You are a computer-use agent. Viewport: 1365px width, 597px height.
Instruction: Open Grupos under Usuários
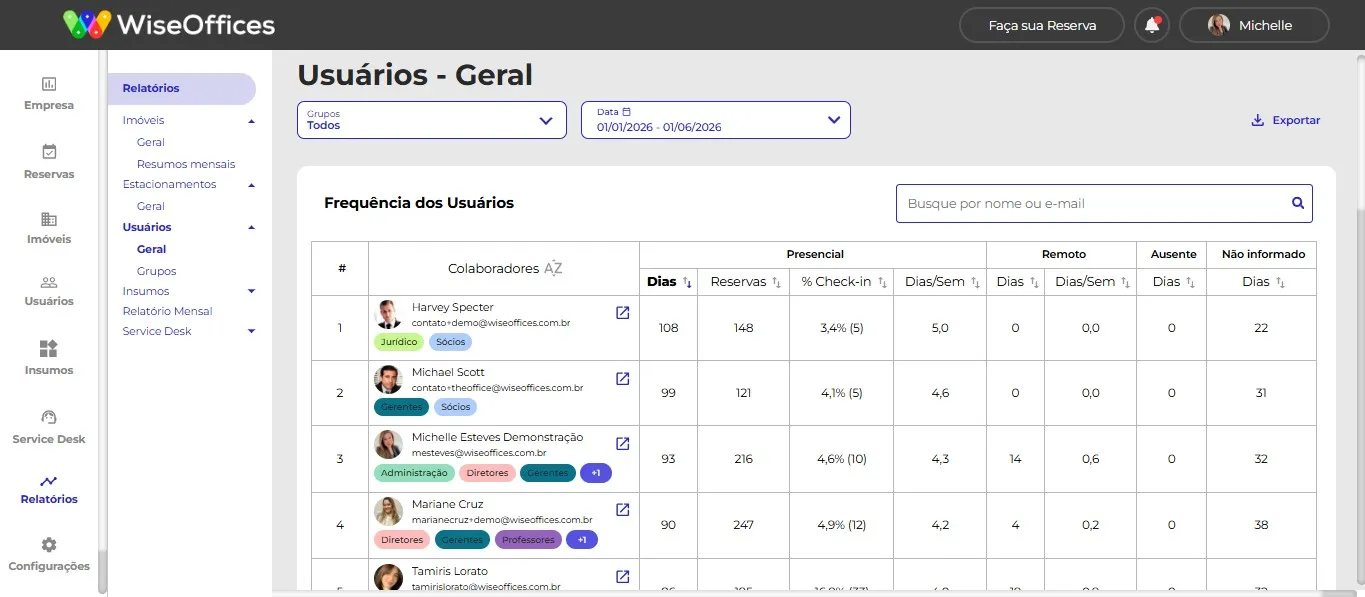pyautogui.click(x=156, y=271)
